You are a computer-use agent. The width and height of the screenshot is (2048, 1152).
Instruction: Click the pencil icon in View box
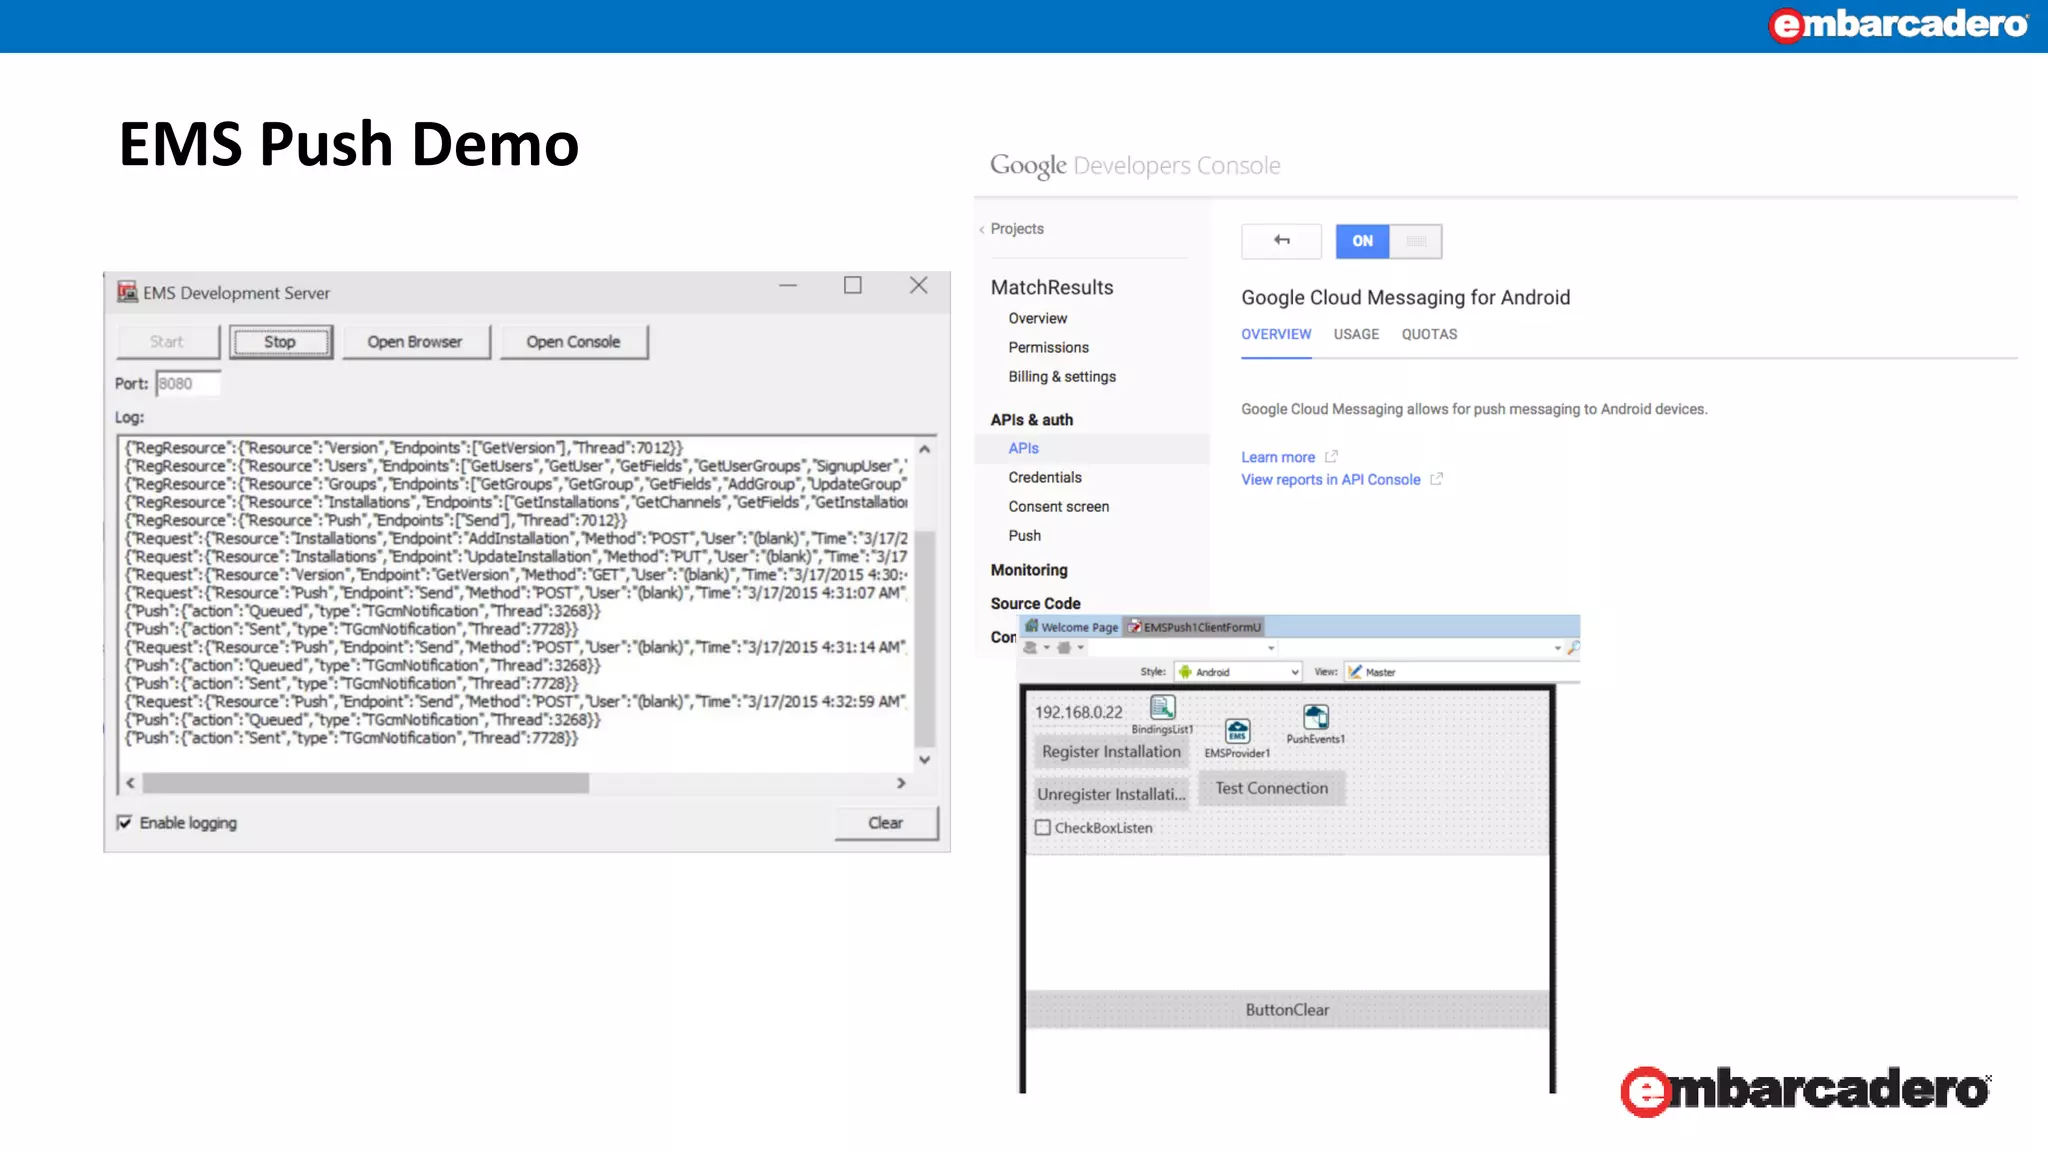[1355, 672]
